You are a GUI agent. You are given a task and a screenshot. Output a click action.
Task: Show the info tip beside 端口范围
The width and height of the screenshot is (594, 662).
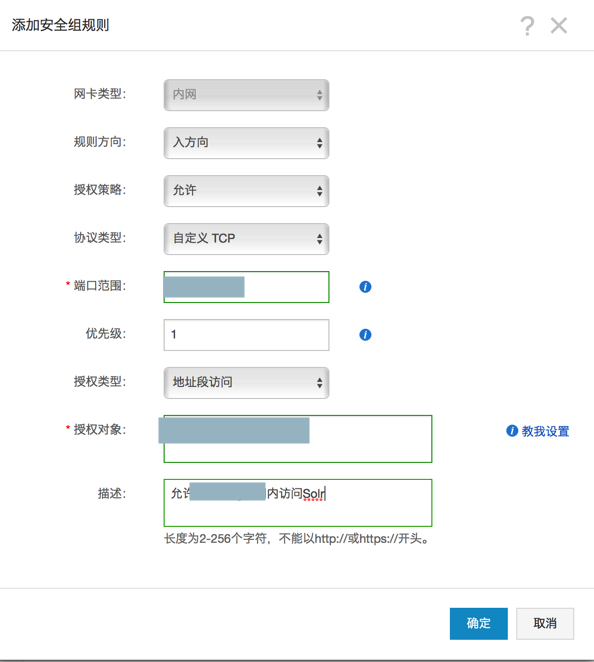pyautogui.click(x=365, y=287)
